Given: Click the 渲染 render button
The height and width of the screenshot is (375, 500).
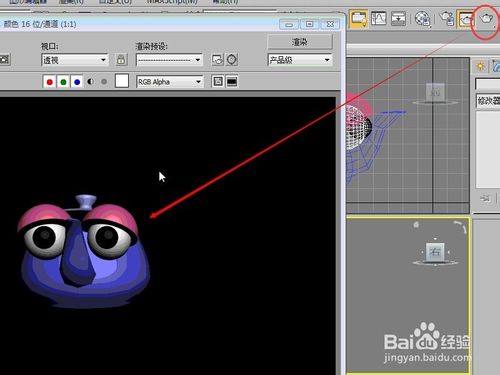Looking at the screenshot, I should pyautogui.click(x=300, y=42).
